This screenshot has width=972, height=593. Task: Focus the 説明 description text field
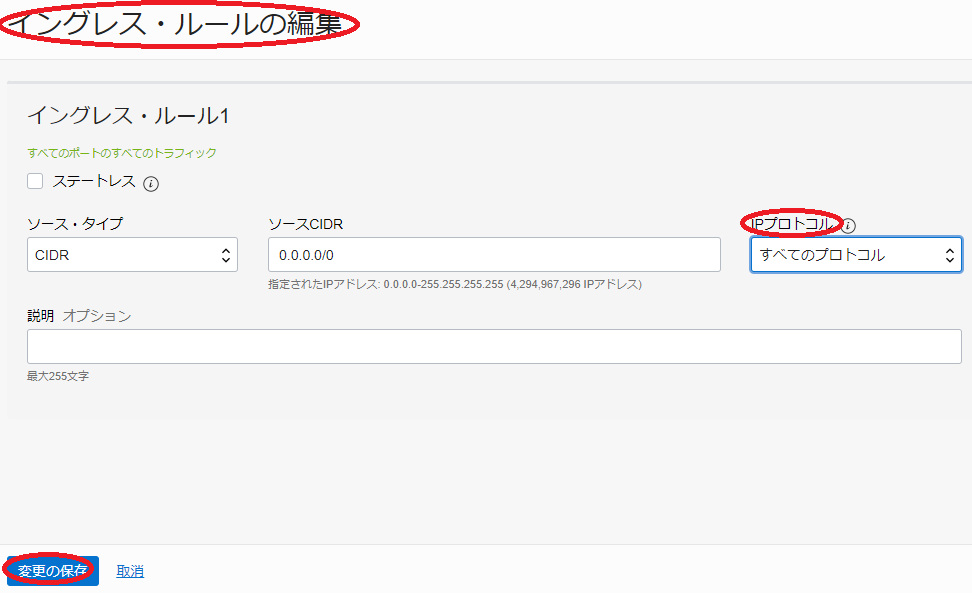coord(494,347)
